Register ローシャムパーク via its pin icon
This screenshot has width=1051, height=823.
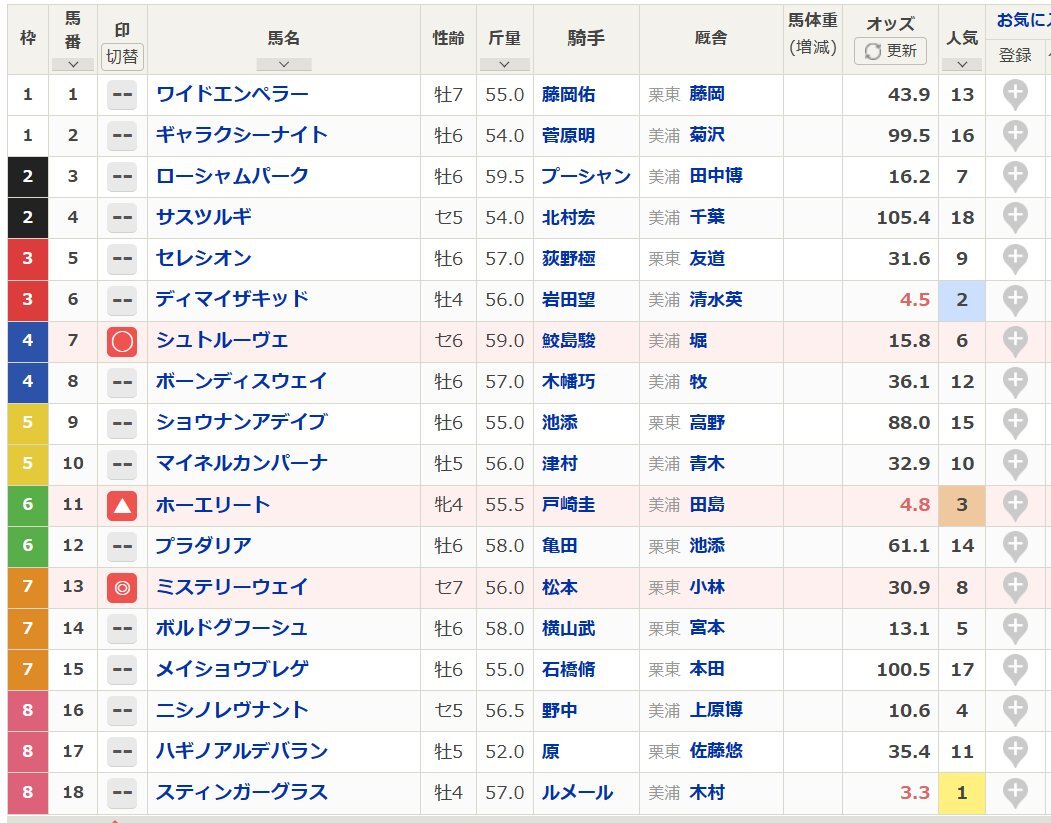[1015, 176]
